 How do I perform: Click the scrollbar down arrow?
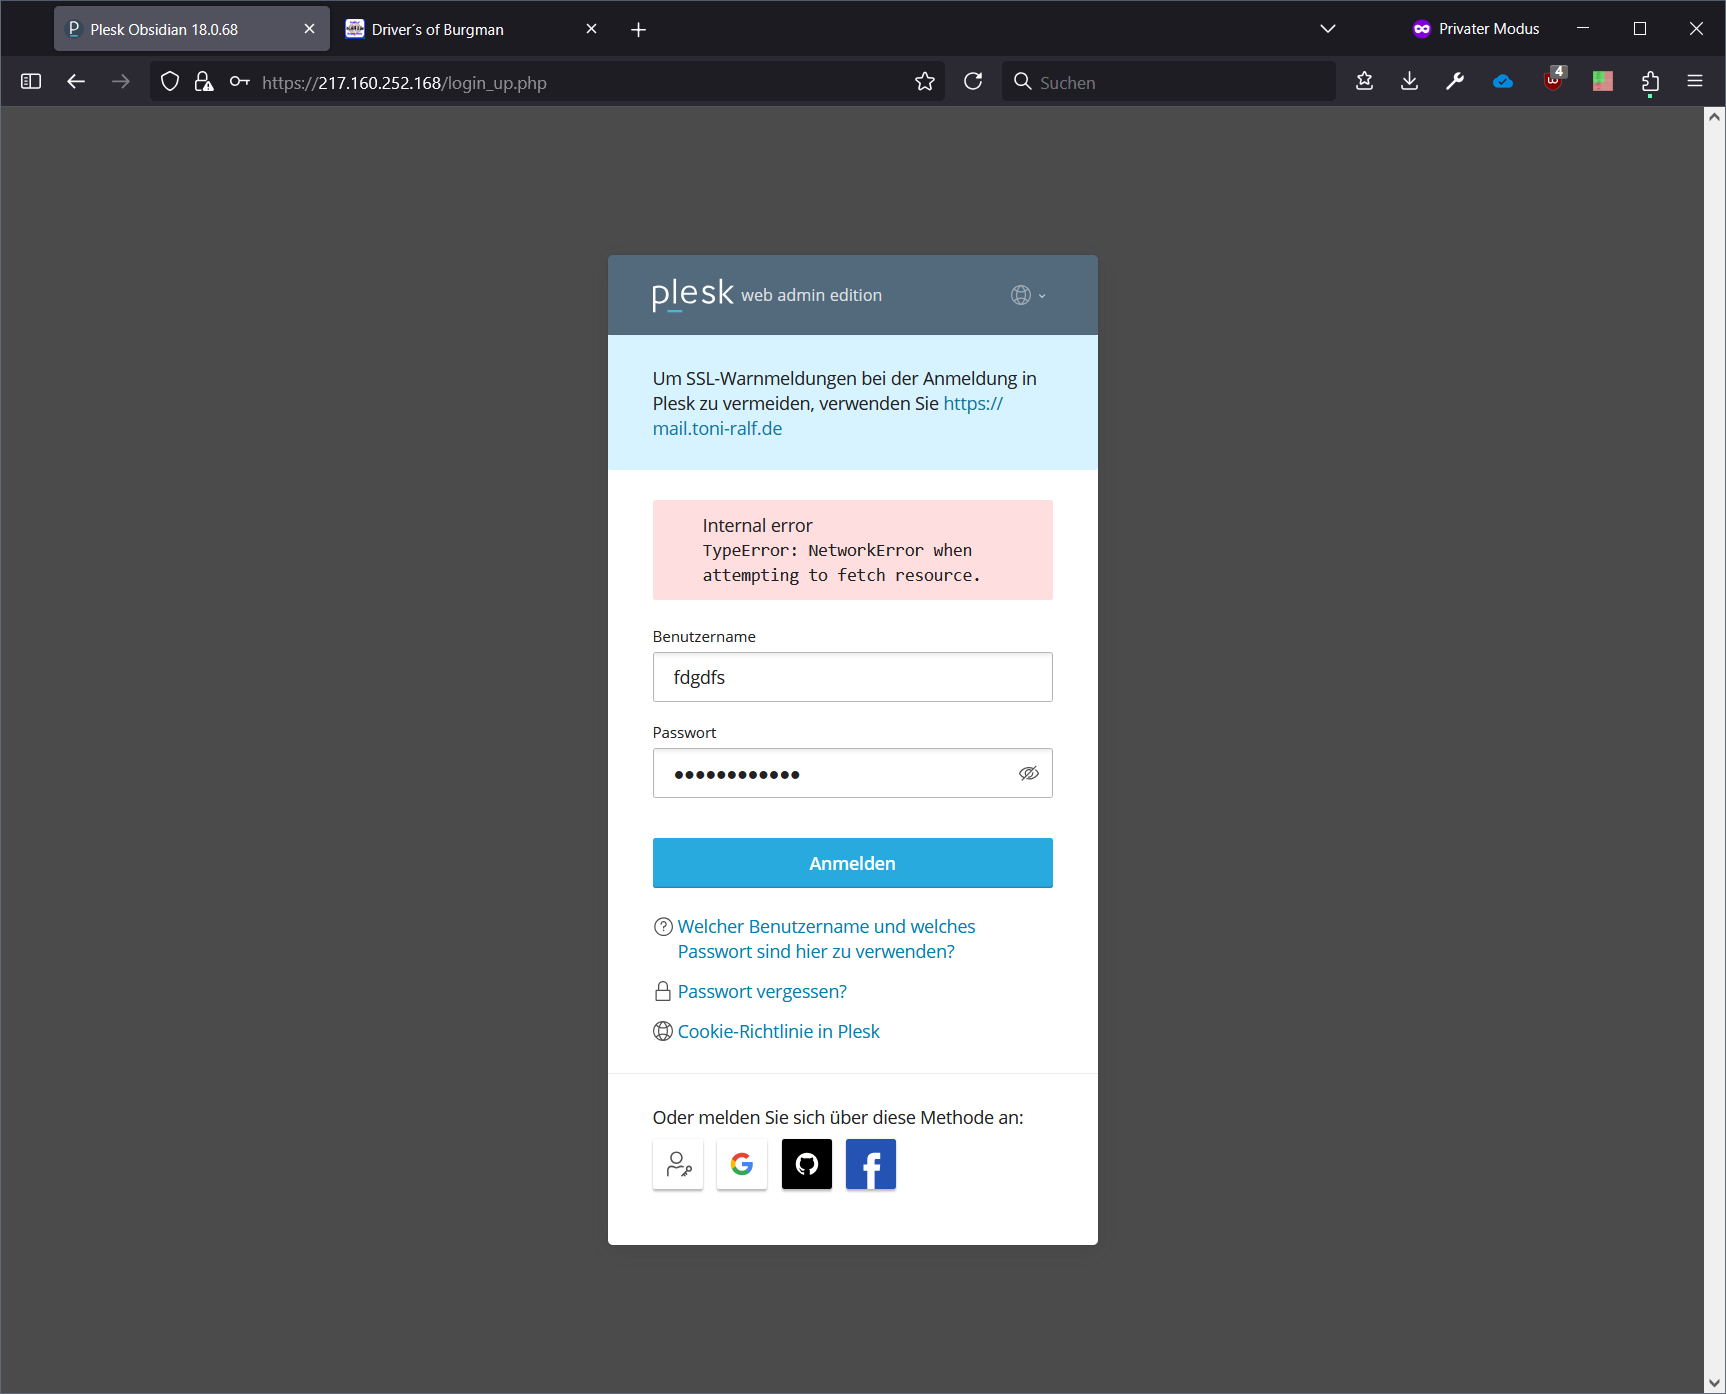1715,1383
